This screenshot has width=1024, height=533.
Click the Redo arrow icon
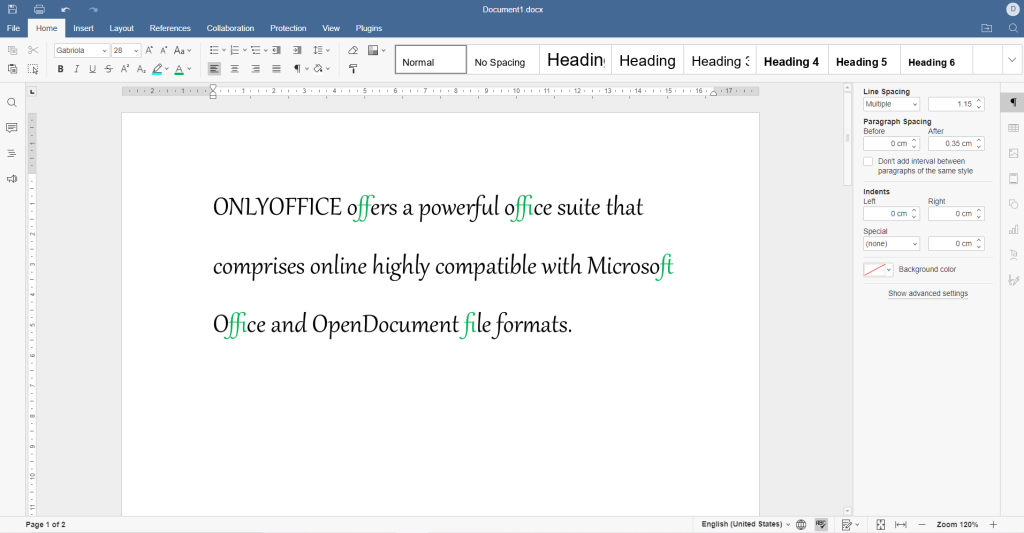(x=93, y=9)
